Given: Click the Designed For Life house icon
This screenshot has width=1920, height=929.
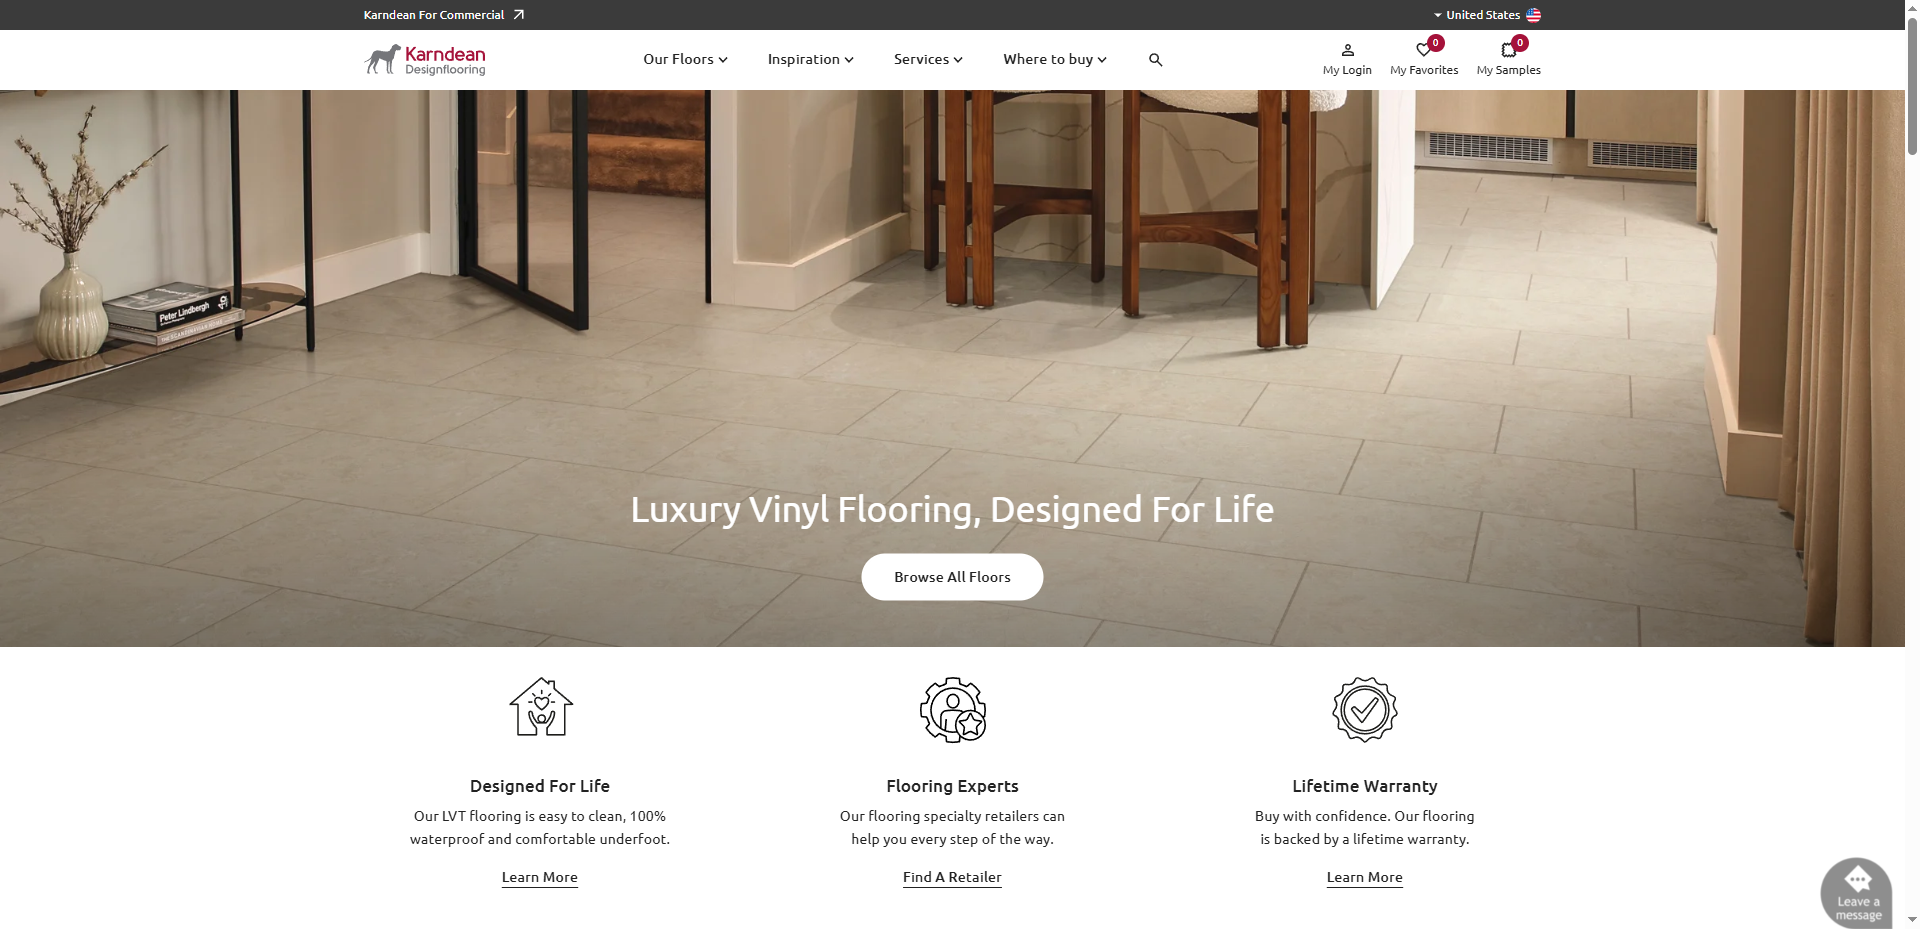Looking at the screenshot, I should pos(541,707).
